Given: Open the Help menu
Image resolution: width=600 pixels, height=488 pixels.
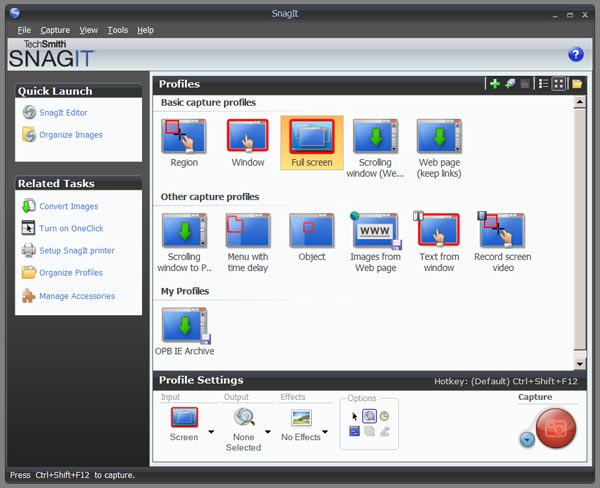Looking at the screenshot, I should (145, 30).
